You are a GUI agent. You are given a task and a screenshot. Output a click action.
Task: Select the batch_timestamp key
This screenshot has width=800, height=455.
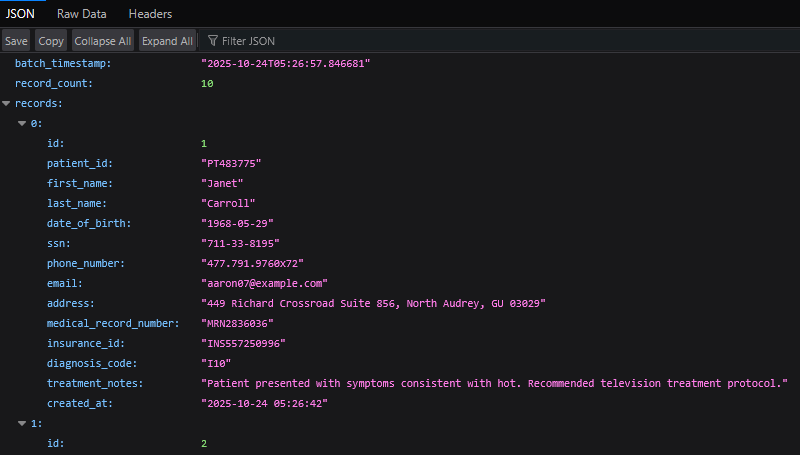(62, 63)
